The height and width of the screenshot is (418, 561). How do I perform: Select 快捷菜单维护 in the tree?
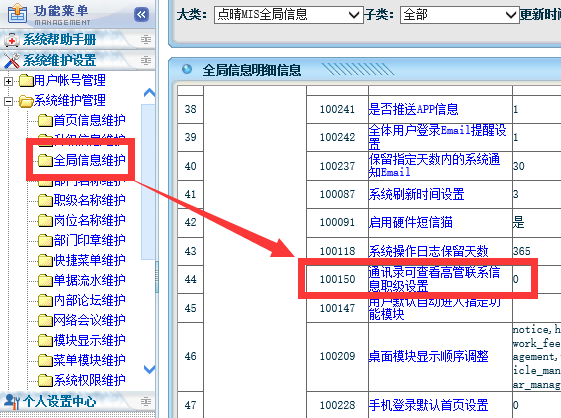point(89,260)
